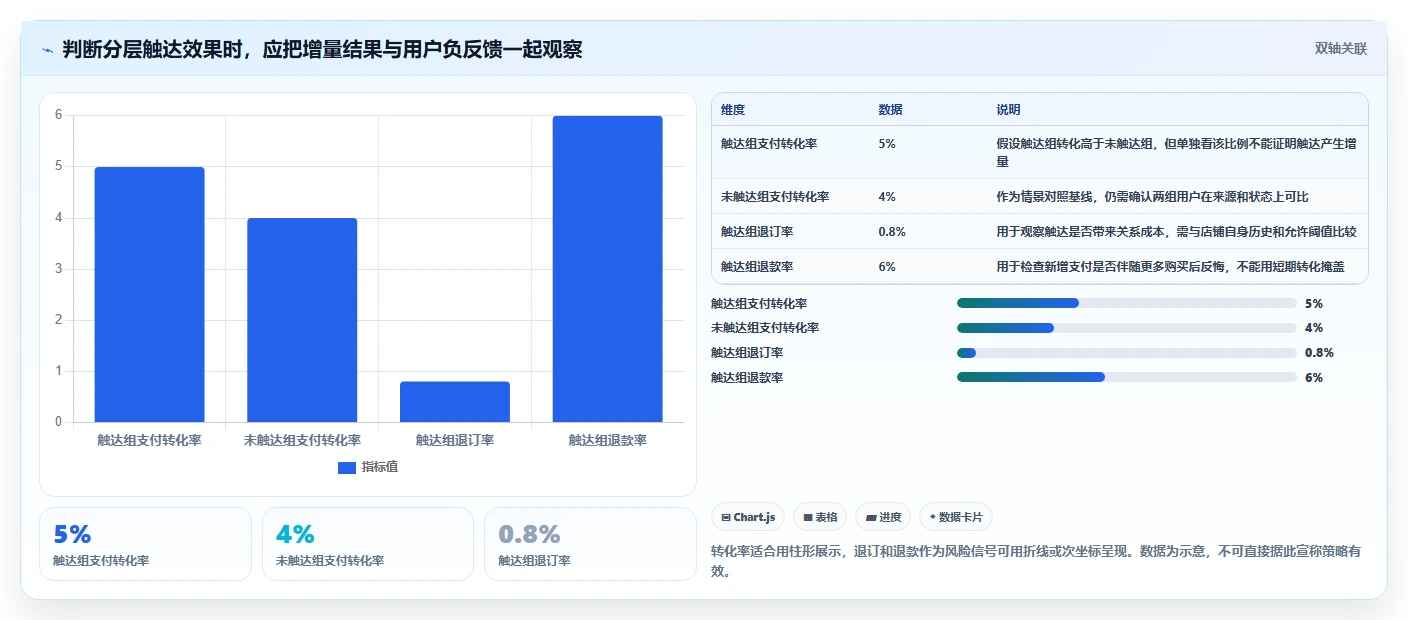Open the 4% 未触达组支付转化率 data card
Image resolution: width=1408 pixels, height=620 pixels.
(367, 544)
